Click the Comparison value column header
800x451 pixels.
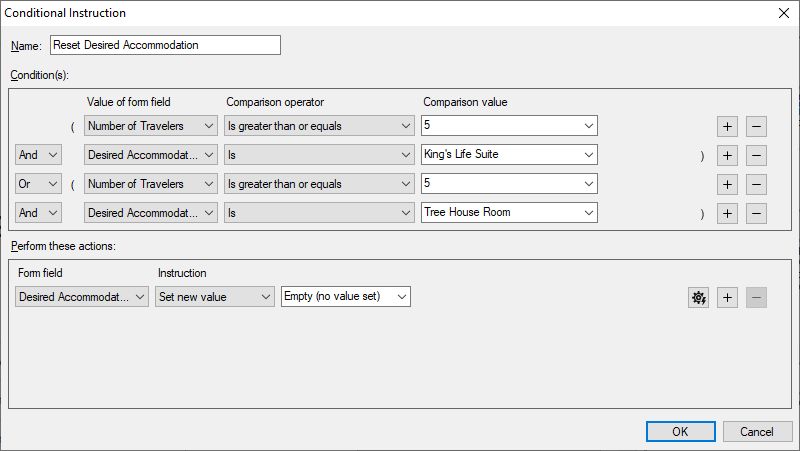[x=465, y=102]
